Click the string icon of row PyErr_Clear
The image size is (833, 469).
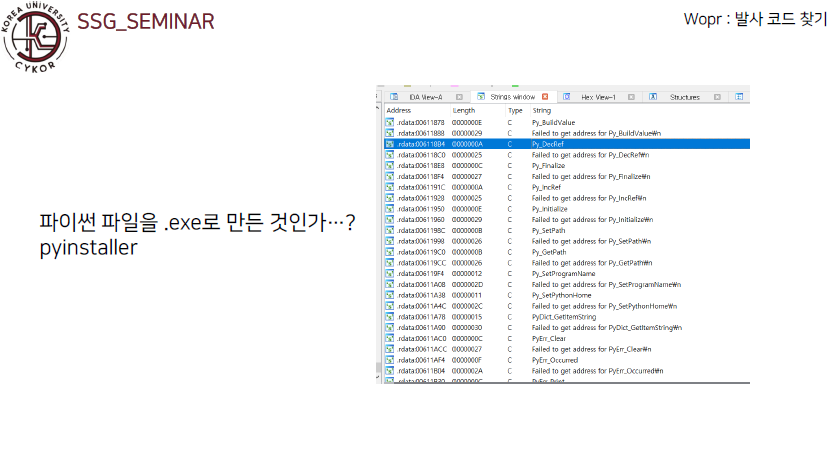tap(390, 338)
